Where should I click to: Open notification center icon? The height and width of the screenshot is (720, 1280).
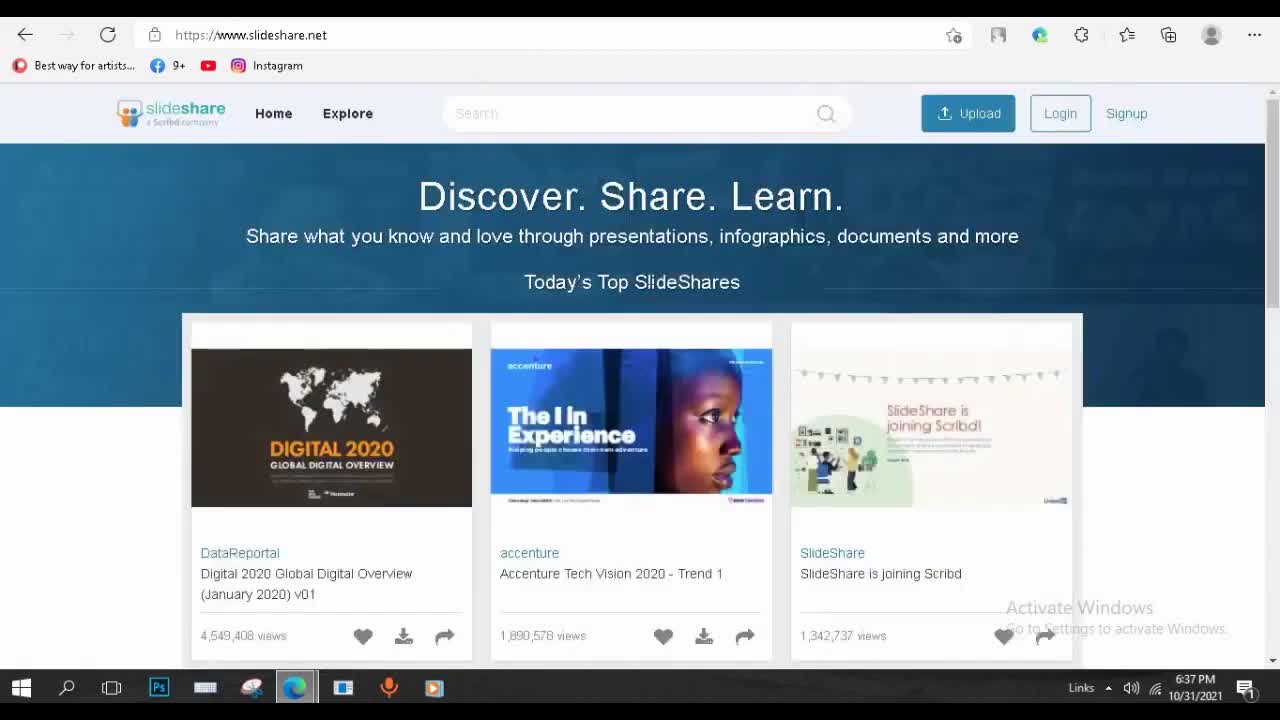click(x=1245, y=688)
